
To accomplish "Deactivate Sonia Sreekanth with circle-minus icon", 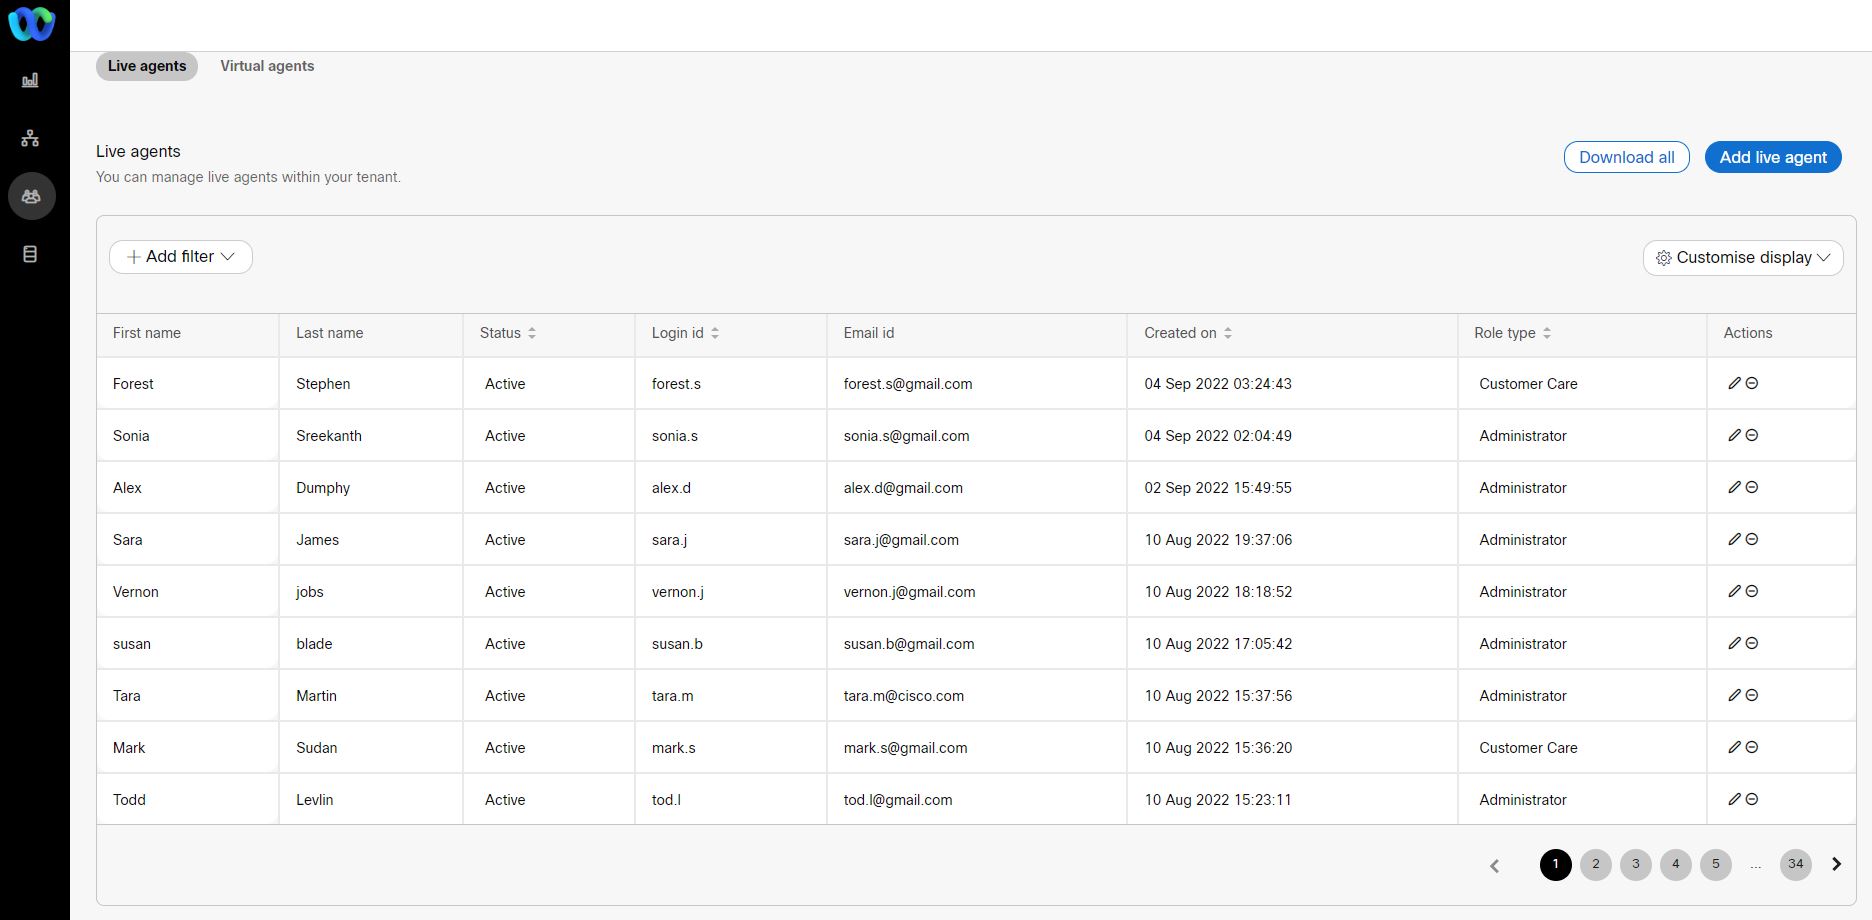I will click(1752, 435).
